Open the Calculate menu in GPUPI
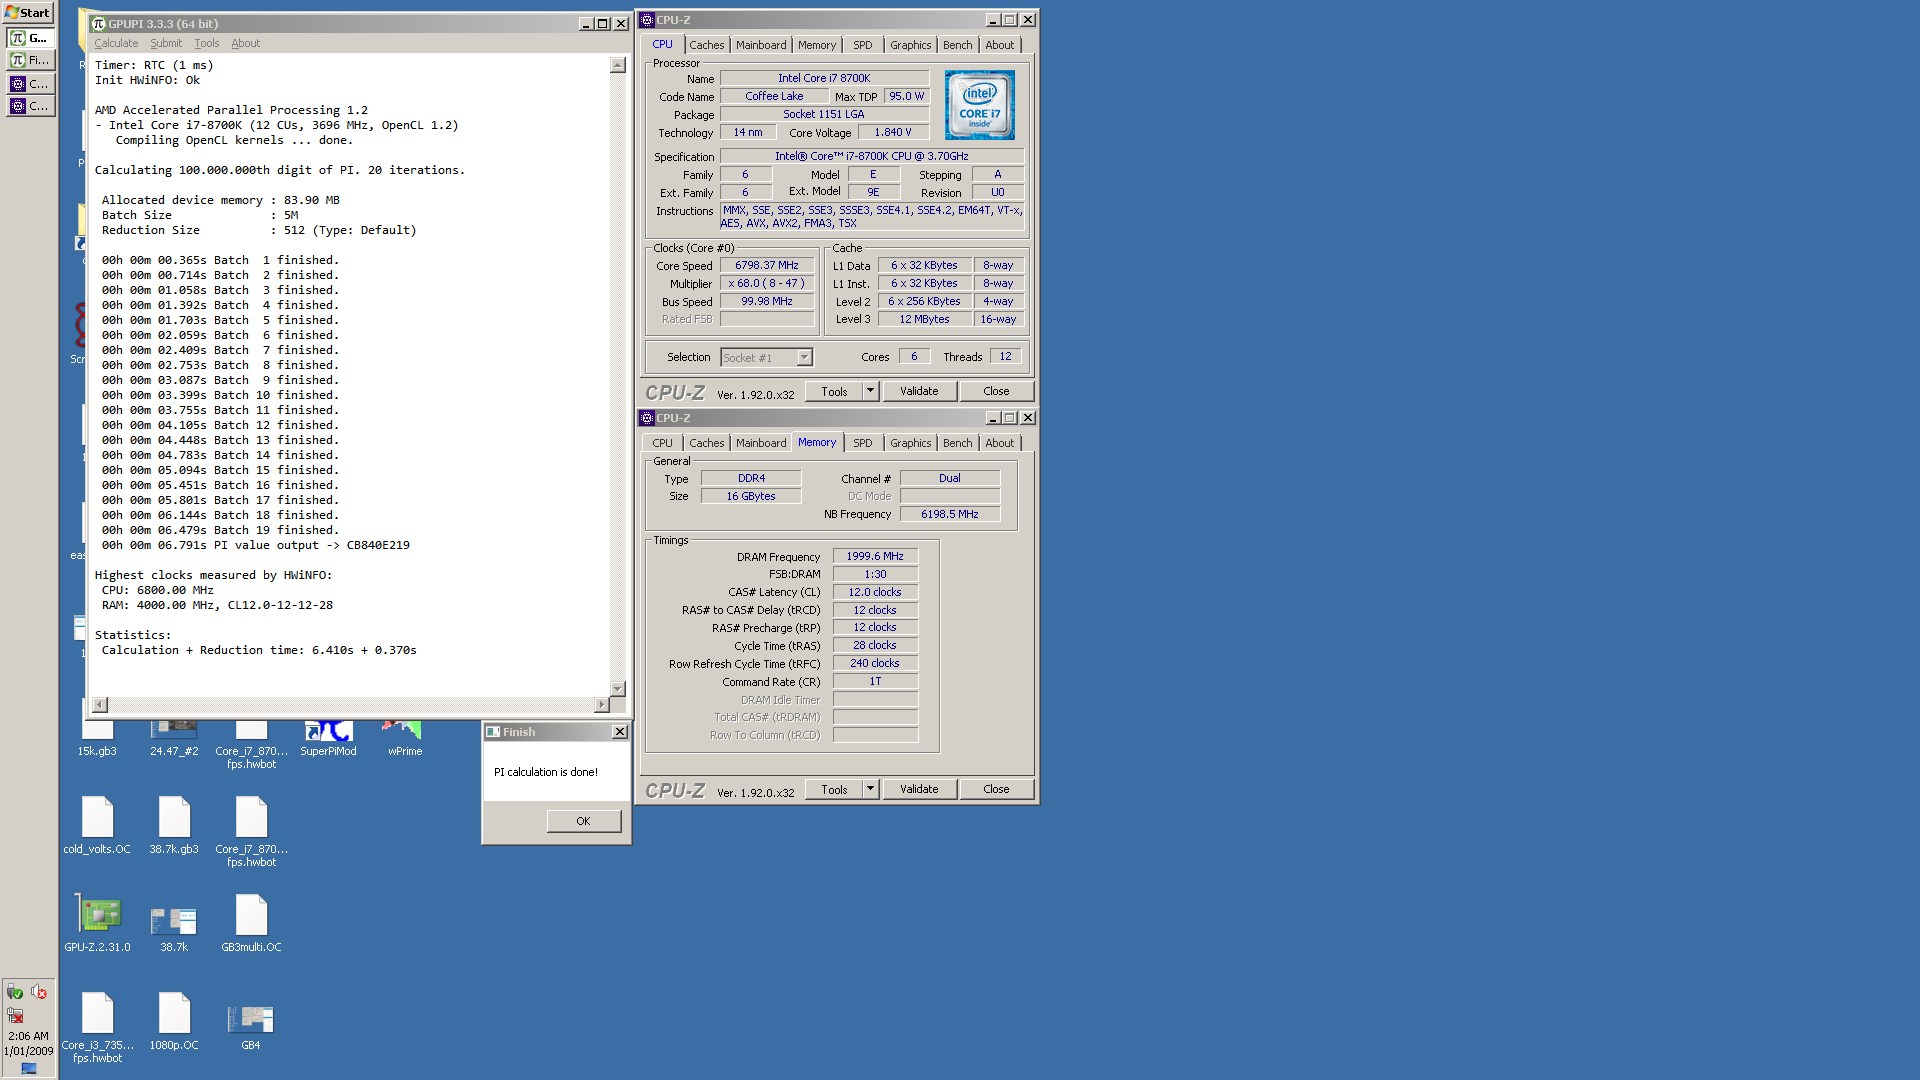The height and width of the screenshot is (1080, 1920). [116, 43]
